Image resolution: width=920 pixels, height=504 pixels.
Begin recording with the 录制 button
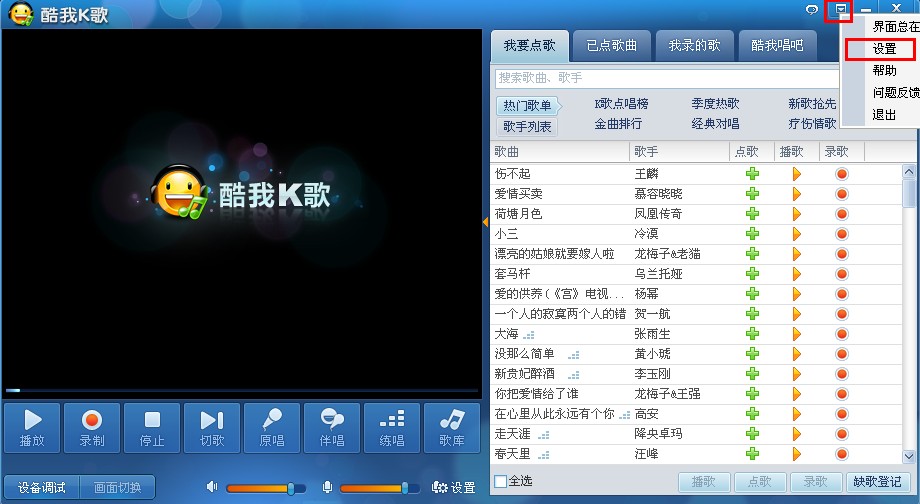92,428
